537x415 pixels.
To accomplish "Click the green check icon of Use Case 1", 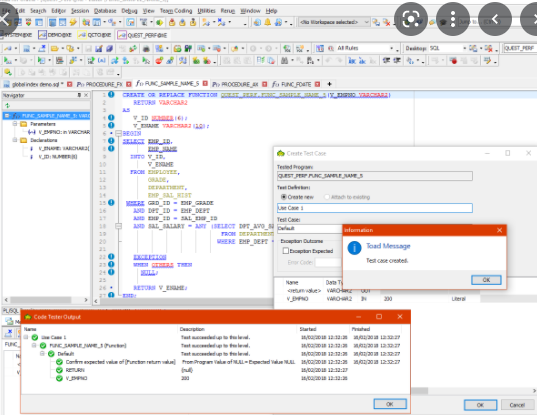I will (35, 338).
